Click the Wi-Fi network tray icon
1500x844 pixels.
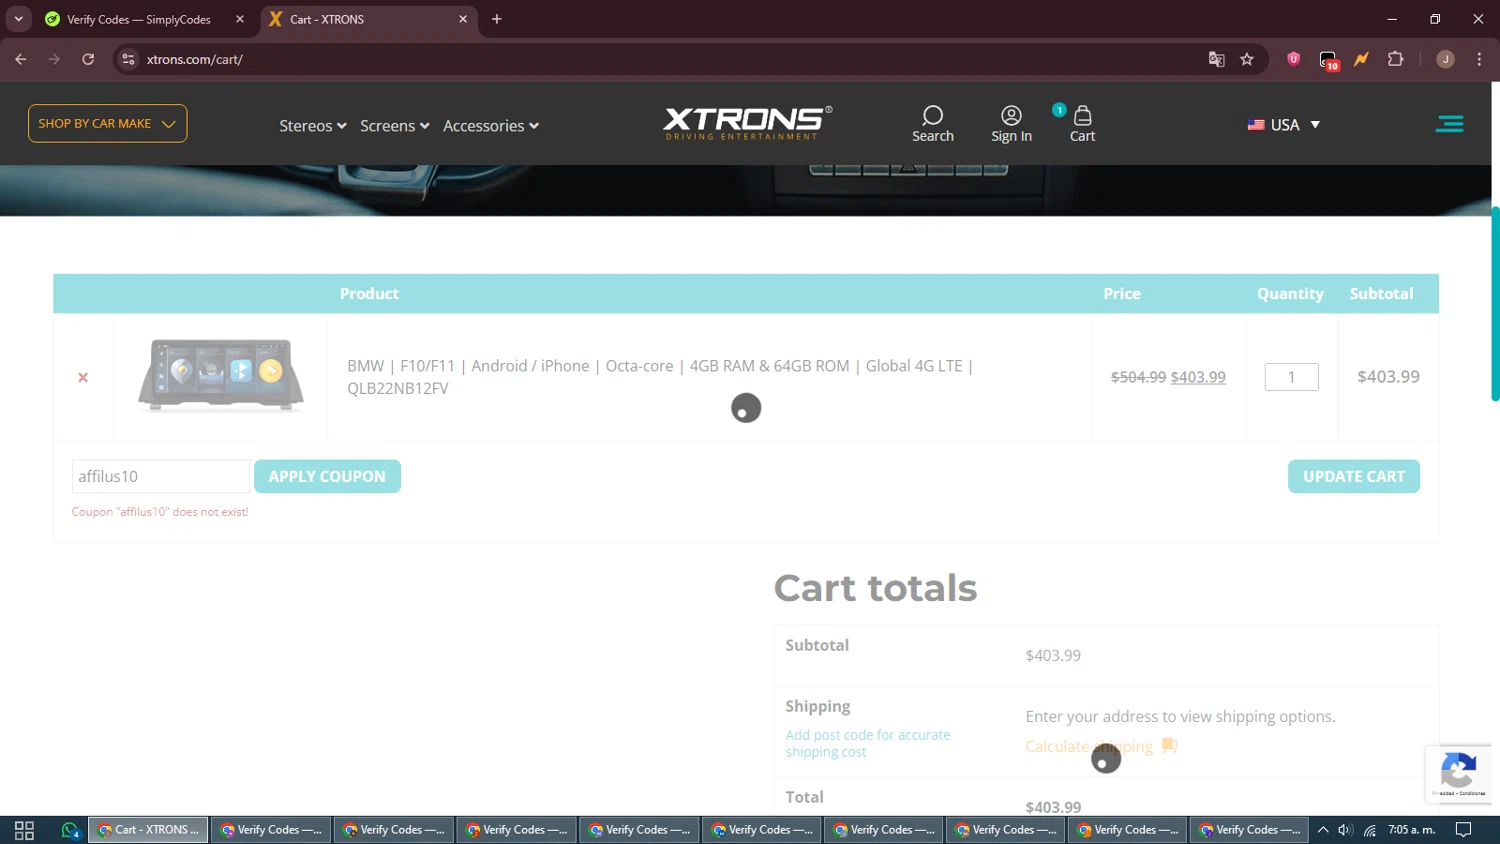click(1370, 830)
